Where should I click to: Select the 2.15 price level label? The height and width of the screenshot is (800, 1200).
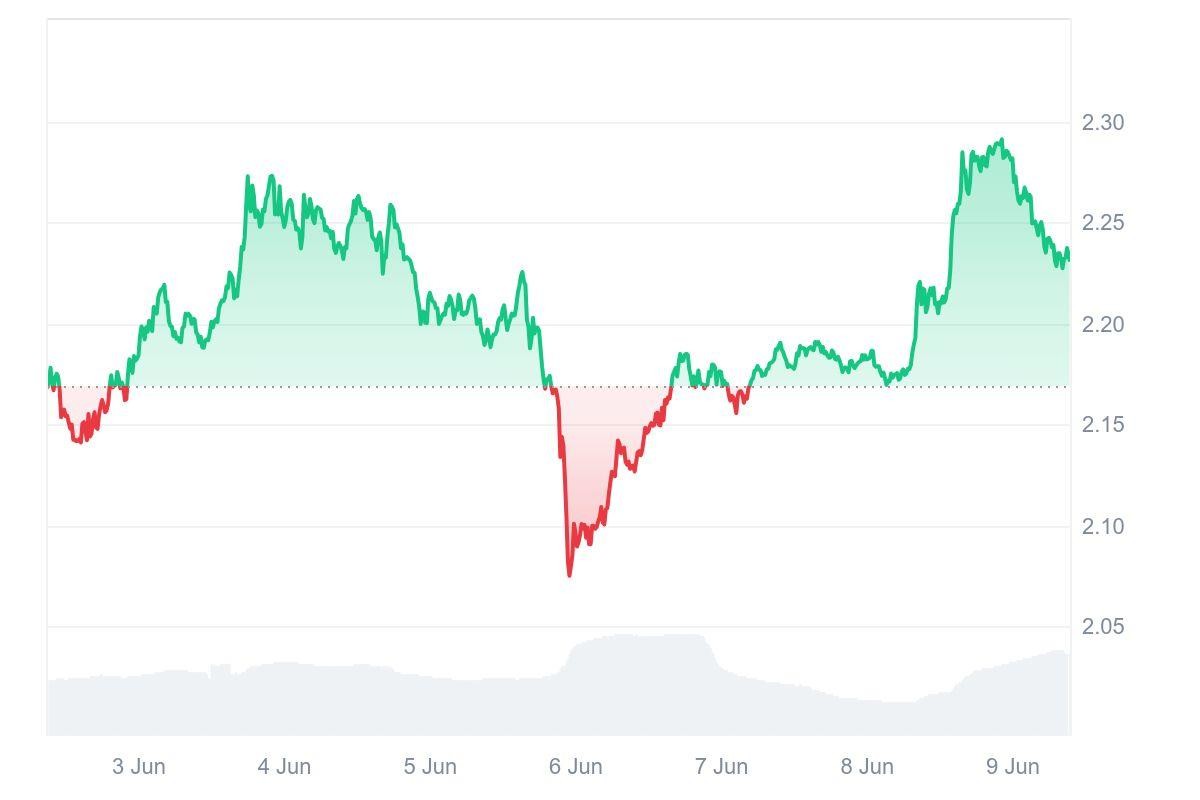1103,425
